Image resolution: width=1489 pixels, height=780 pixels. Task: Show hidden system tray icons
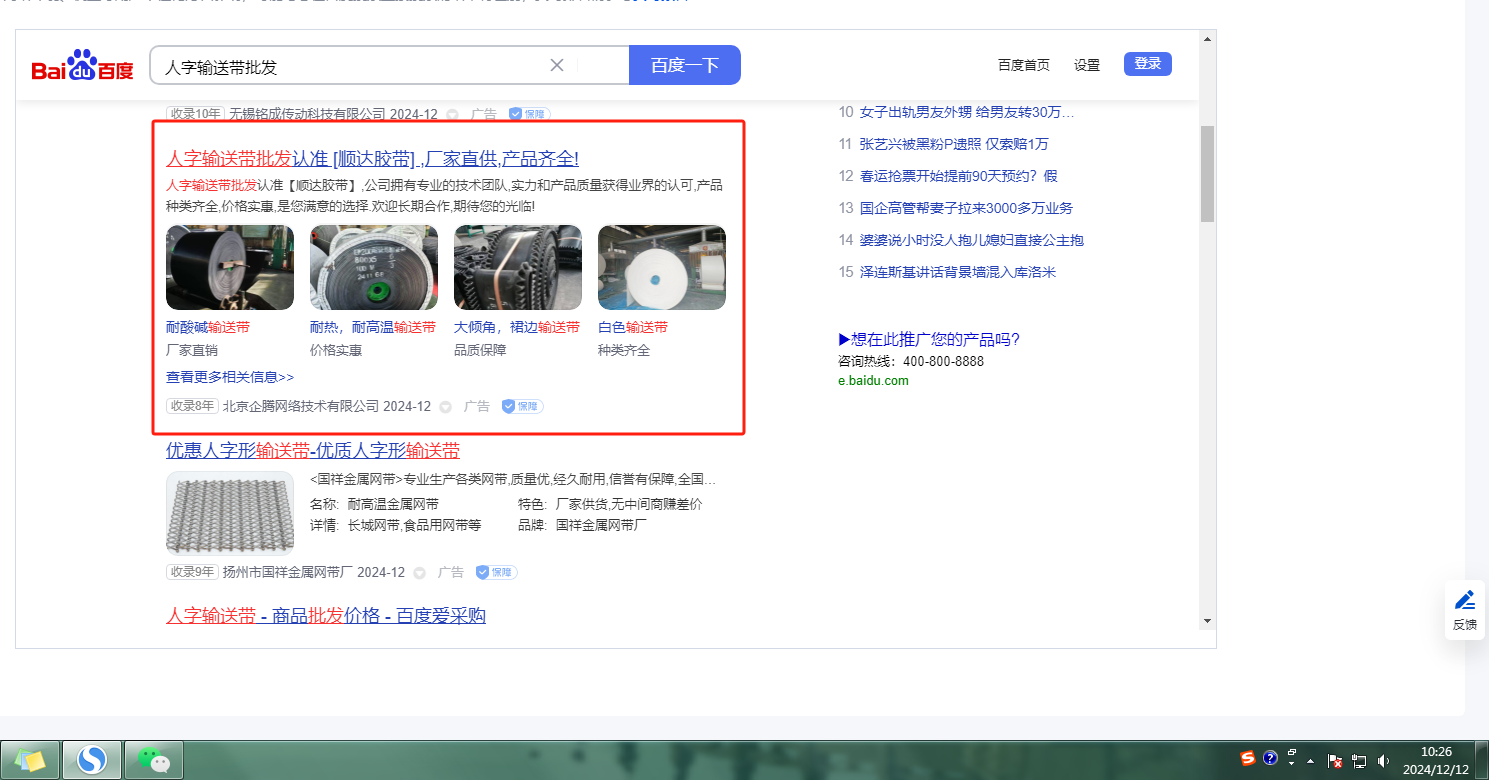tap(1310, 761)
